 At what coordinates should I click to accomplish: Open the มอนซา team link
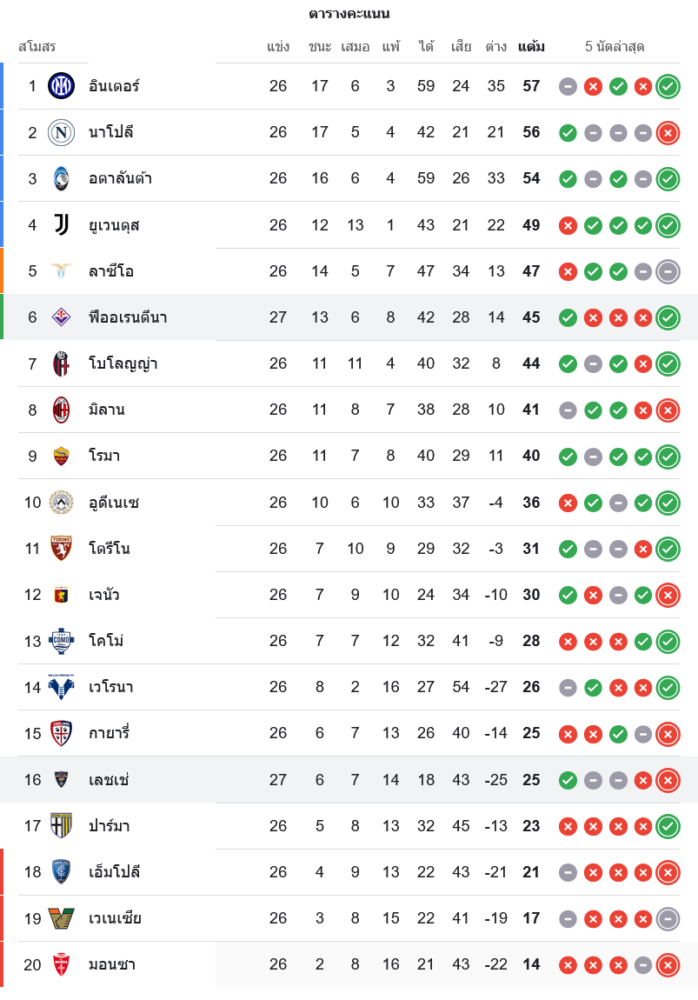pyautogui.click(x=112, y=965)
